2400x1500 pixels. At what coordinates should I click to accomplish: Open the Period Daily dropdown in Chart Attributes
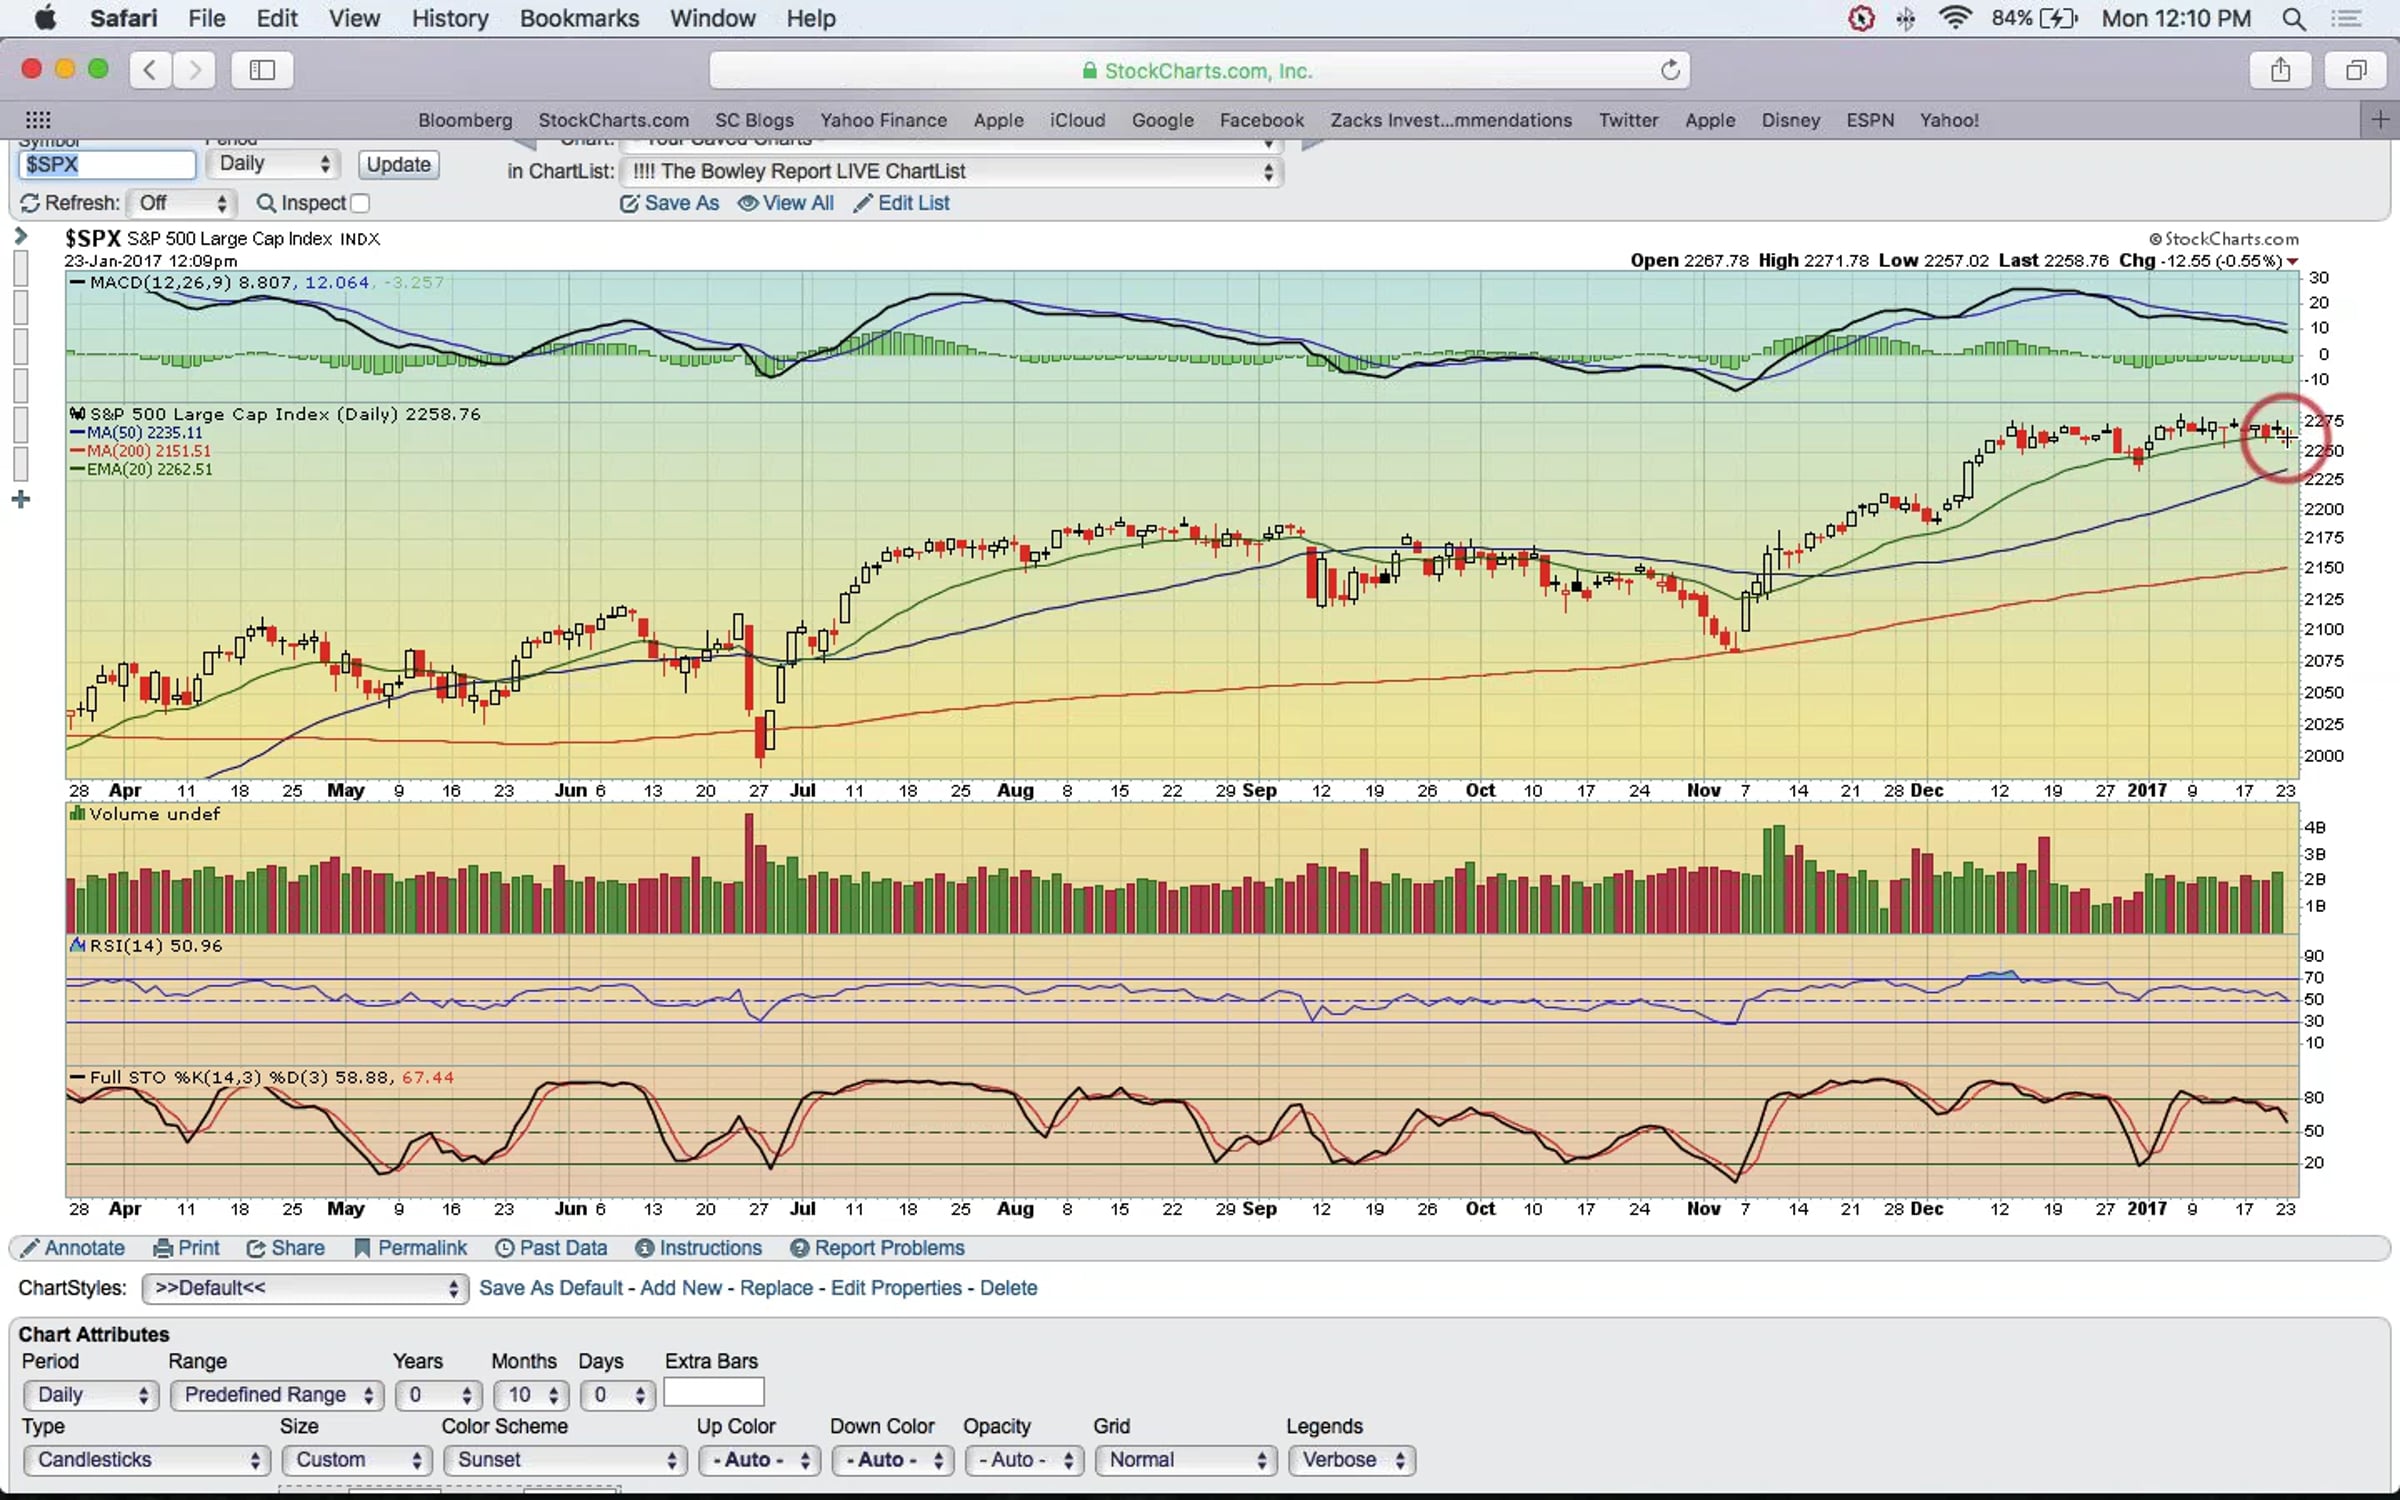[90, 1395]
